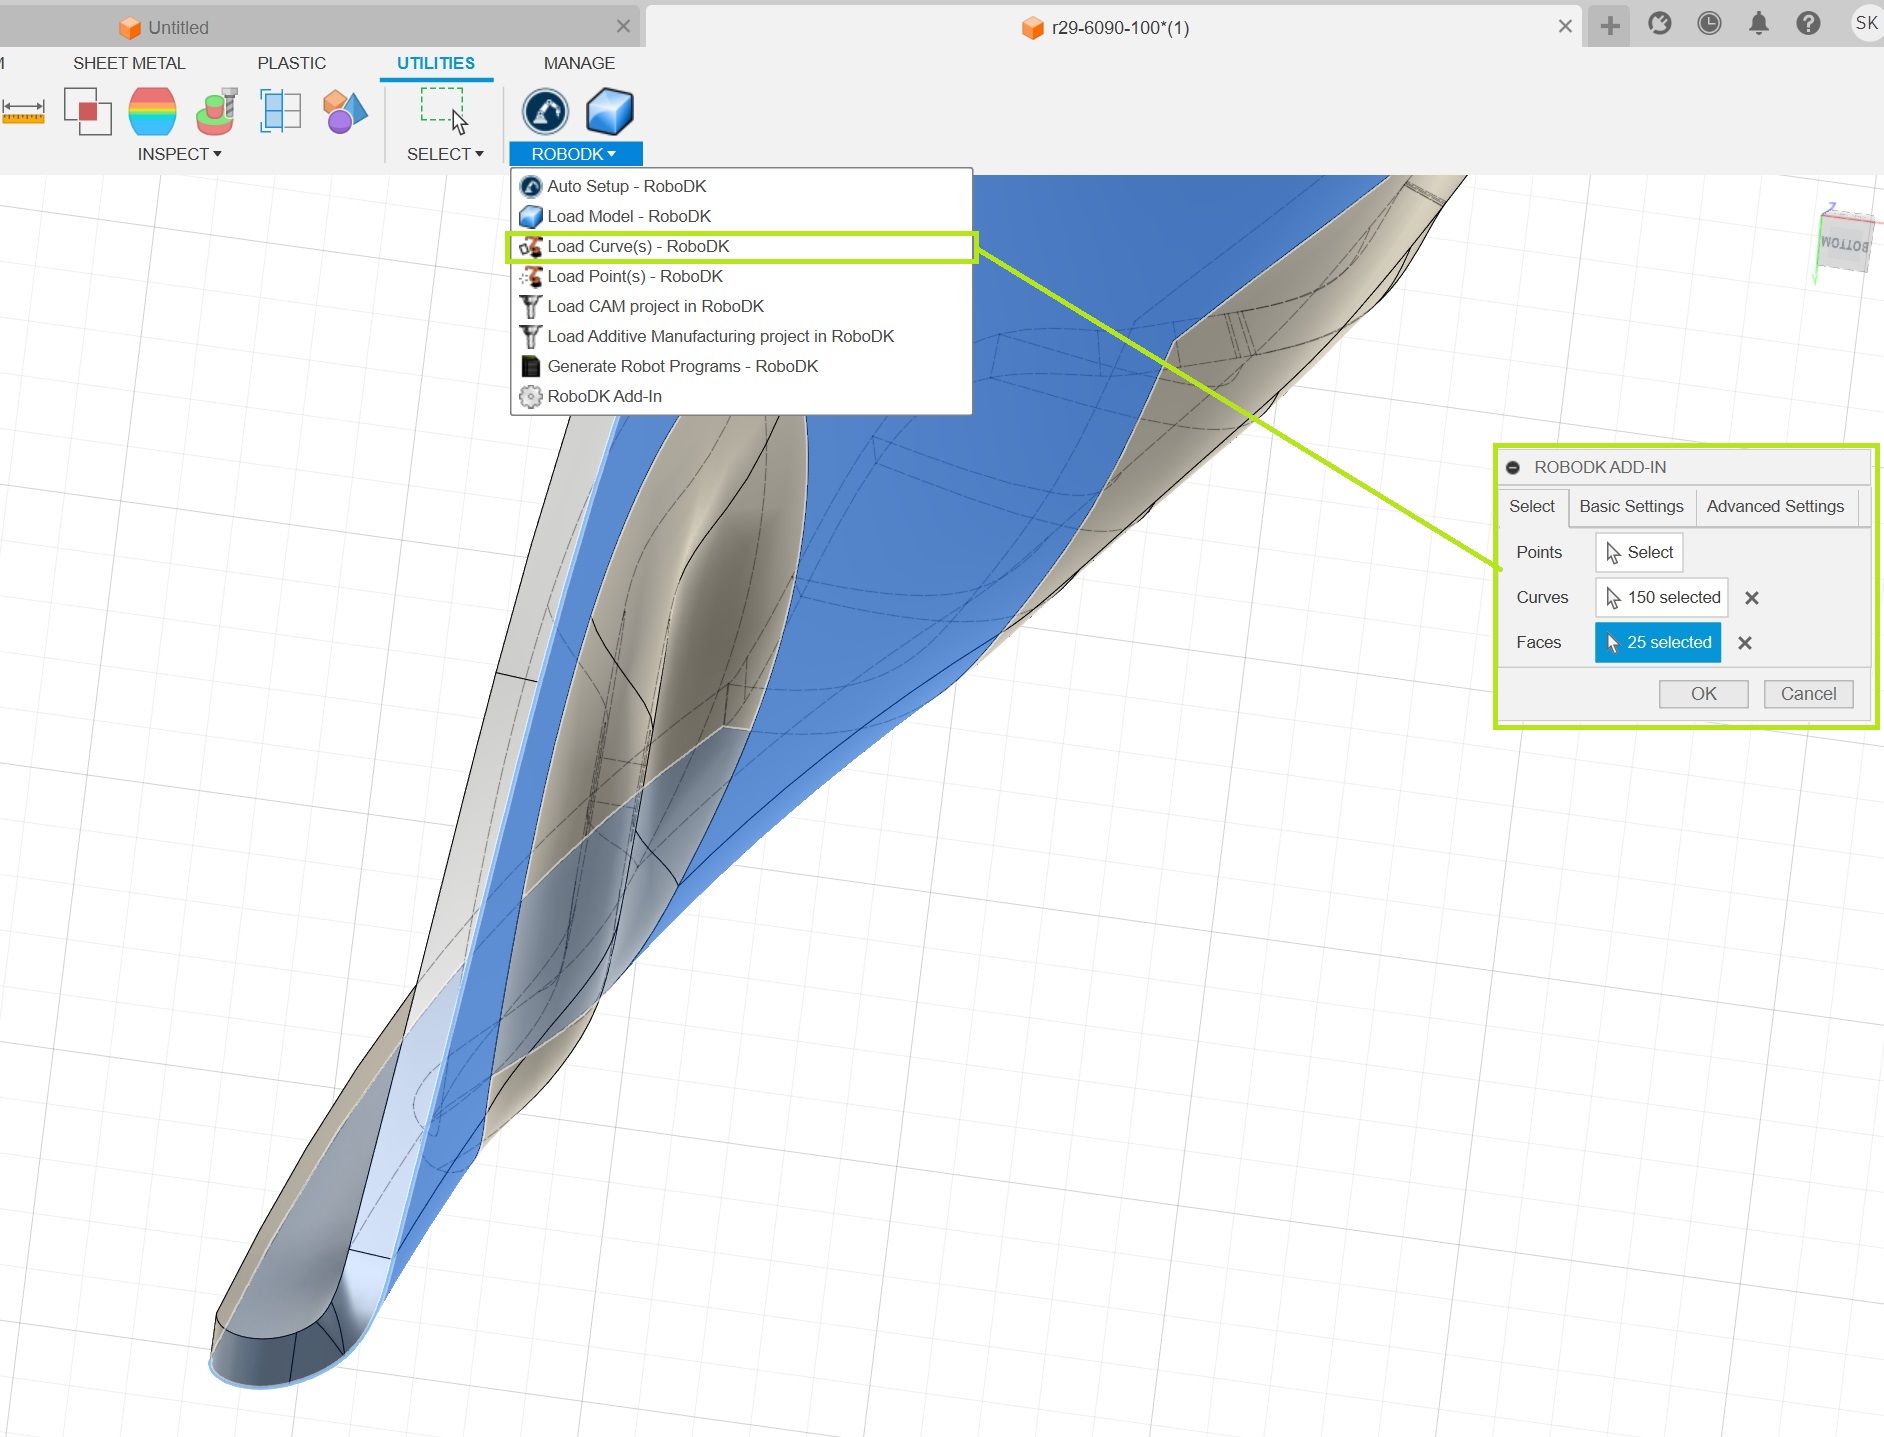Click the RoboDK Auto Setup toolbar icon
The height and width of the screenshot is (1437, 1884).
point(545,111)
